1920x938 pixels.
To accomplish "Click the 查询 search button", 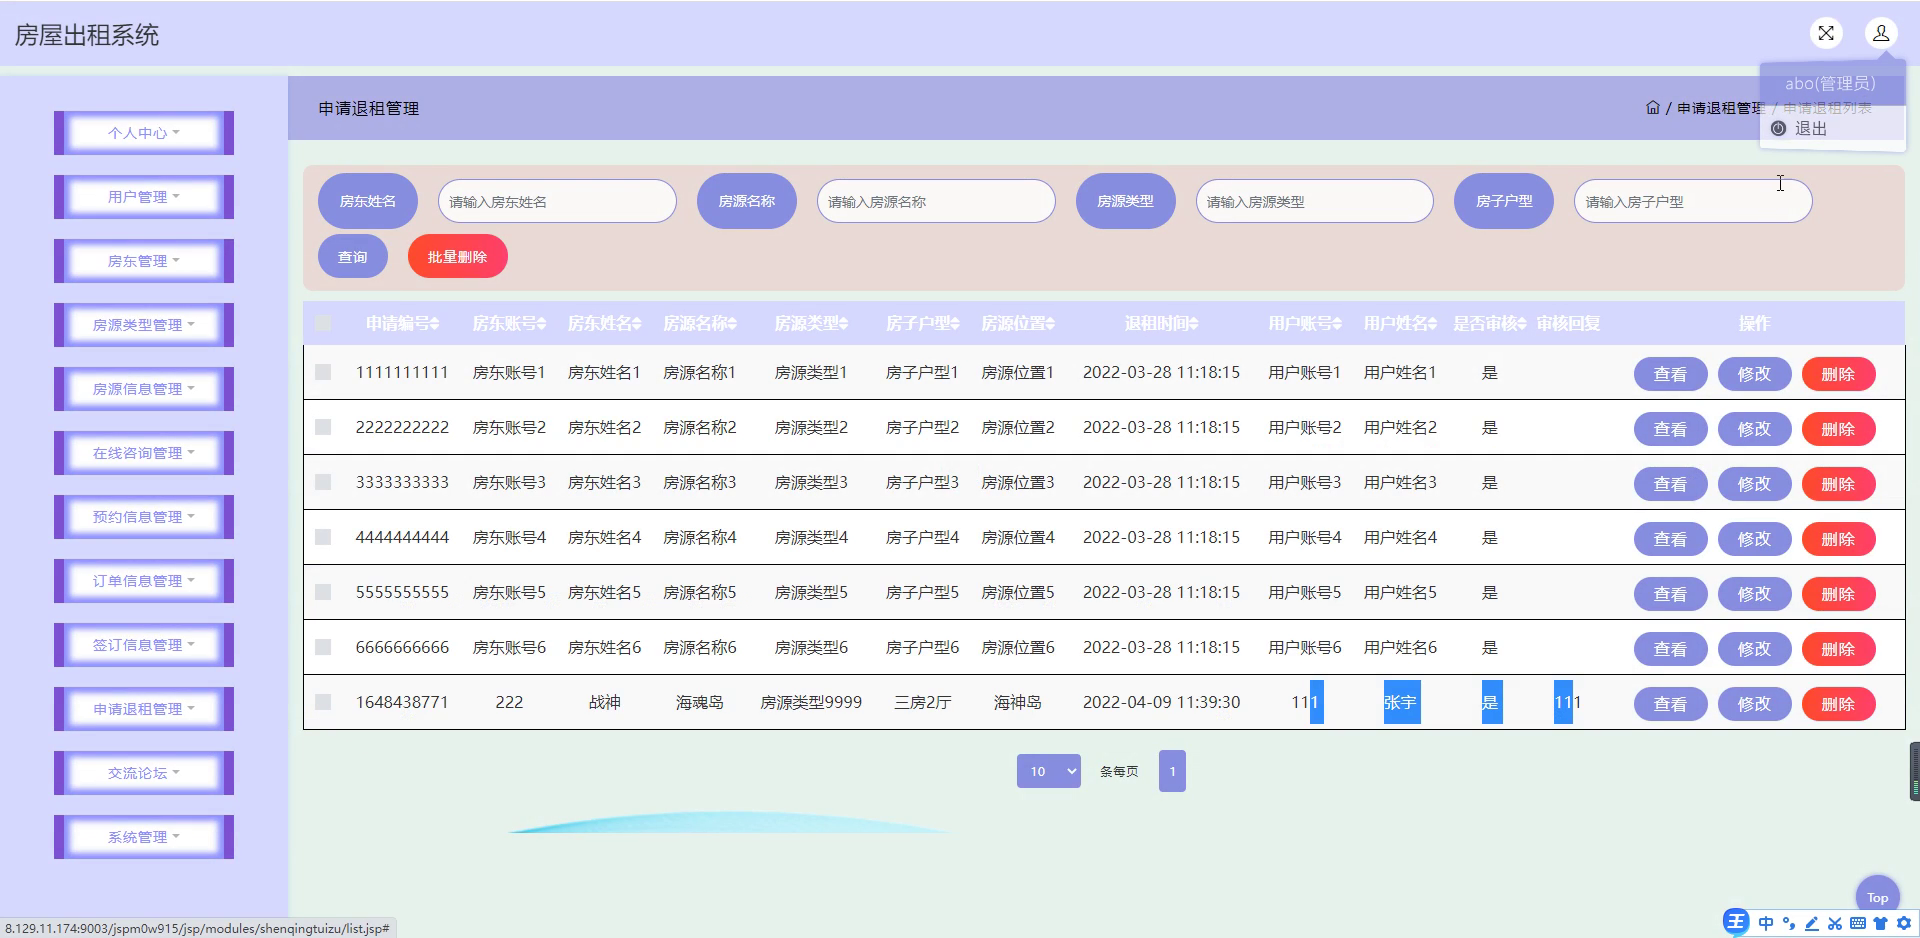I will (352, 257).
